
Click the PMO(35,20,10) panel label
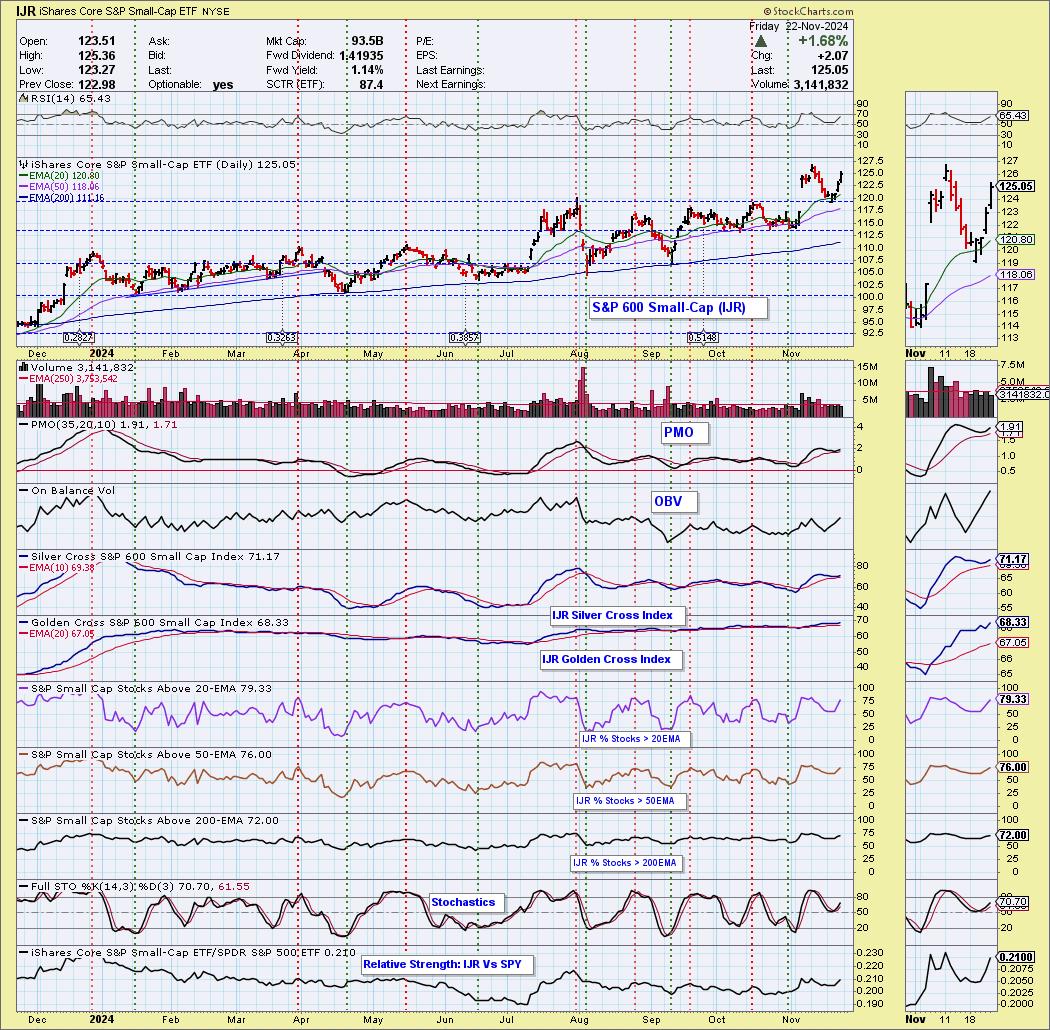point(97,425)
